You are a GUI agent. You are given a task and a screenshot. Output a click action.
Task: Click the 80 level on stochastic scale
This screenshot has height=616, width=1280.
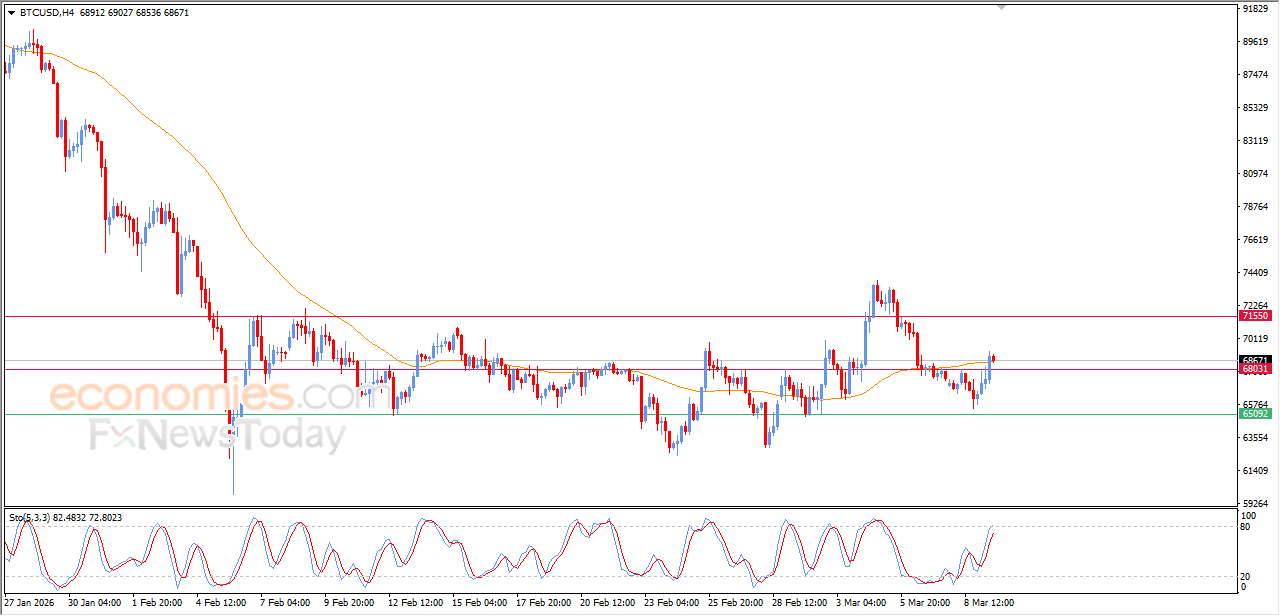(1247, 526)
